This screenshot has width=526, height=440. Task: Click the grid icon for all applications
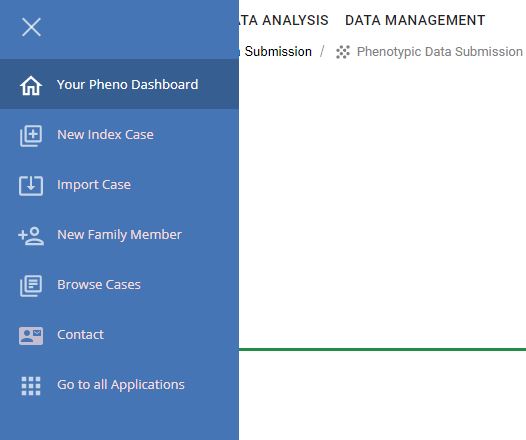pyautogui.click(x=31, y=386)
